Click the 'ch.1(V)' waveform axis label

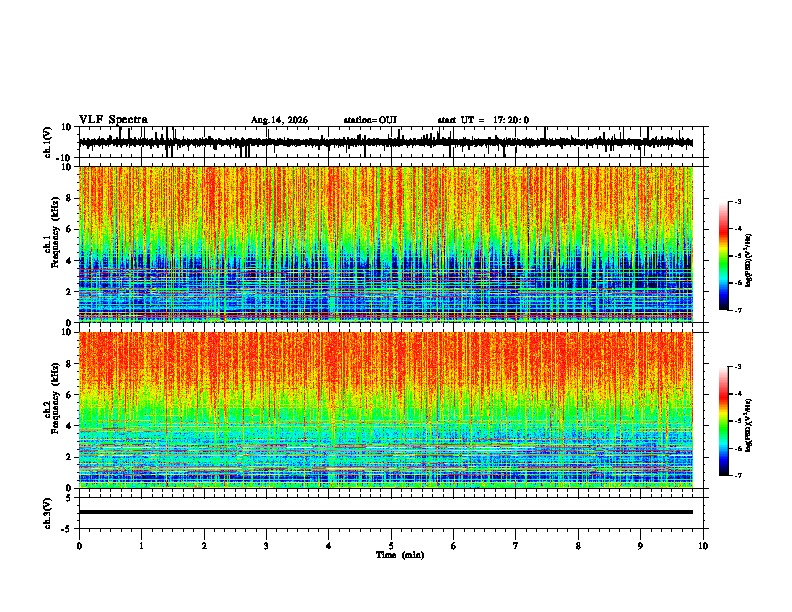[x=48, y=142]
